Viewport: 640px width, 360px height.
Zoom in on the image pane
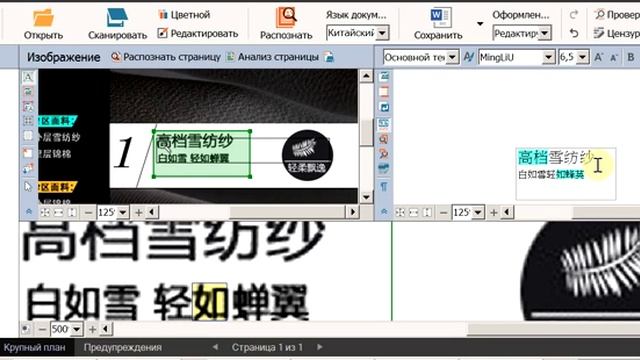click(x=138, y=212)
